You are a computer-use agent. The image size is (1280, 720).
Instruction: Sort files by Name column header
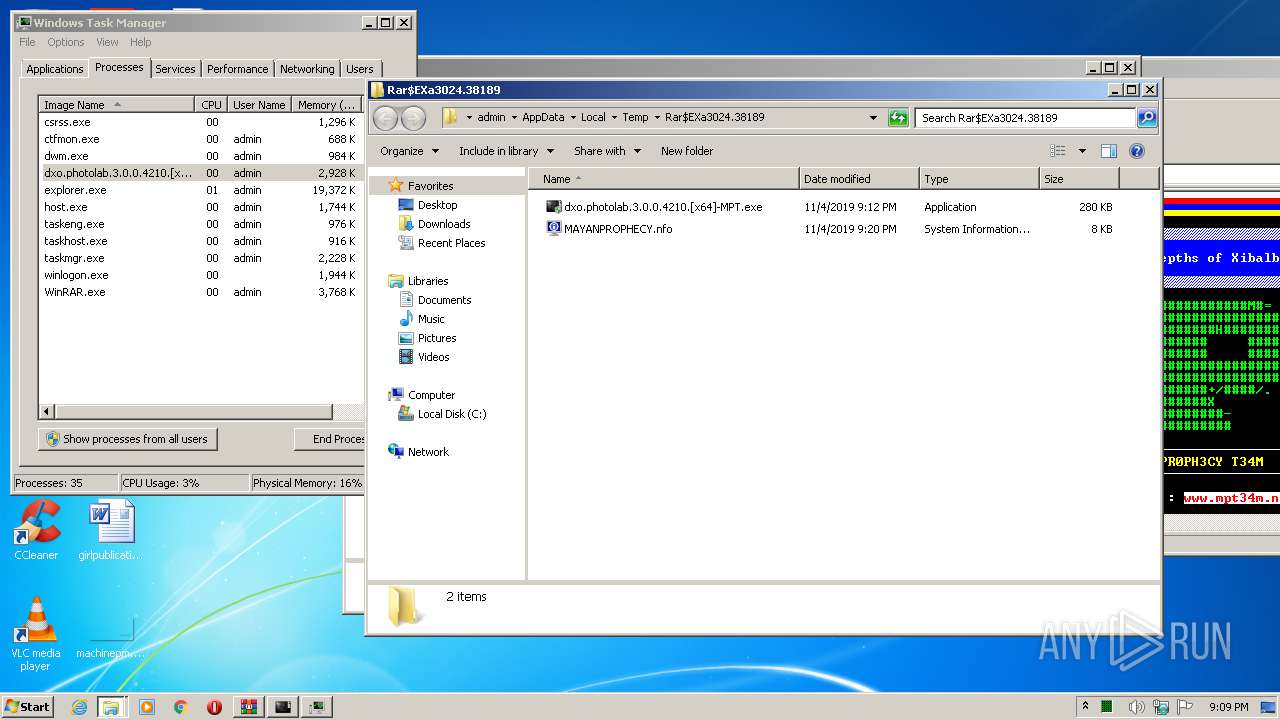[x=666, y=179]
